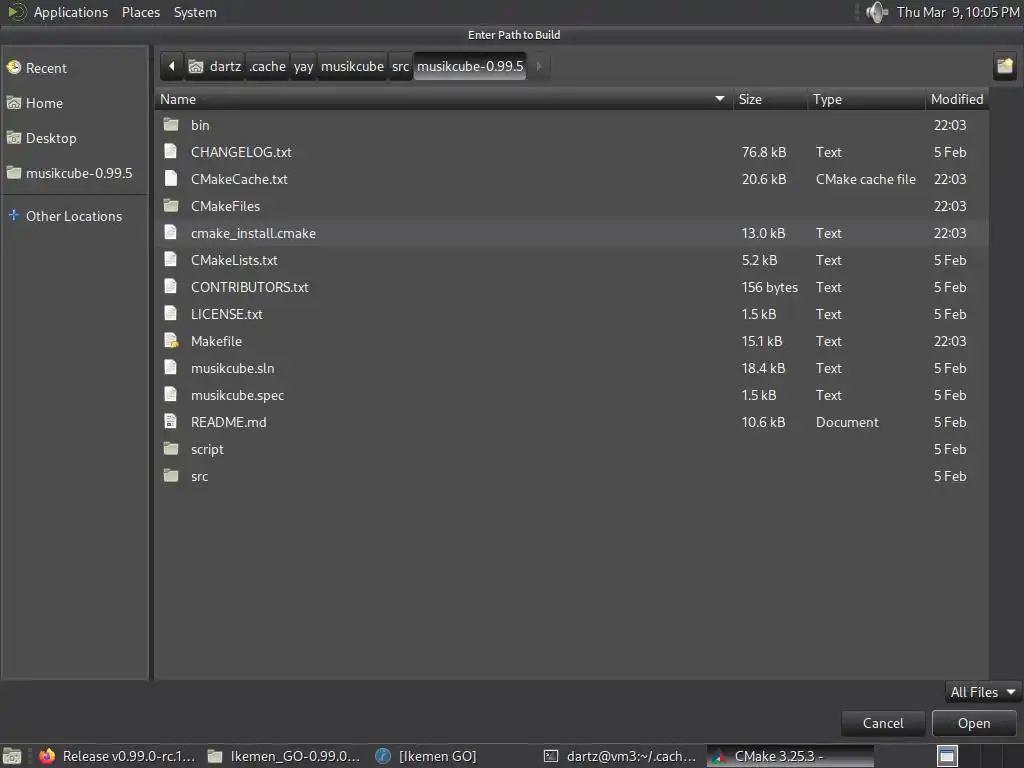The height and width of the screenshot is (768, 1024).
Task: Switch to the Ikemen_GO-0.99.0 file manager taskbar item
Action: point(285,756)
